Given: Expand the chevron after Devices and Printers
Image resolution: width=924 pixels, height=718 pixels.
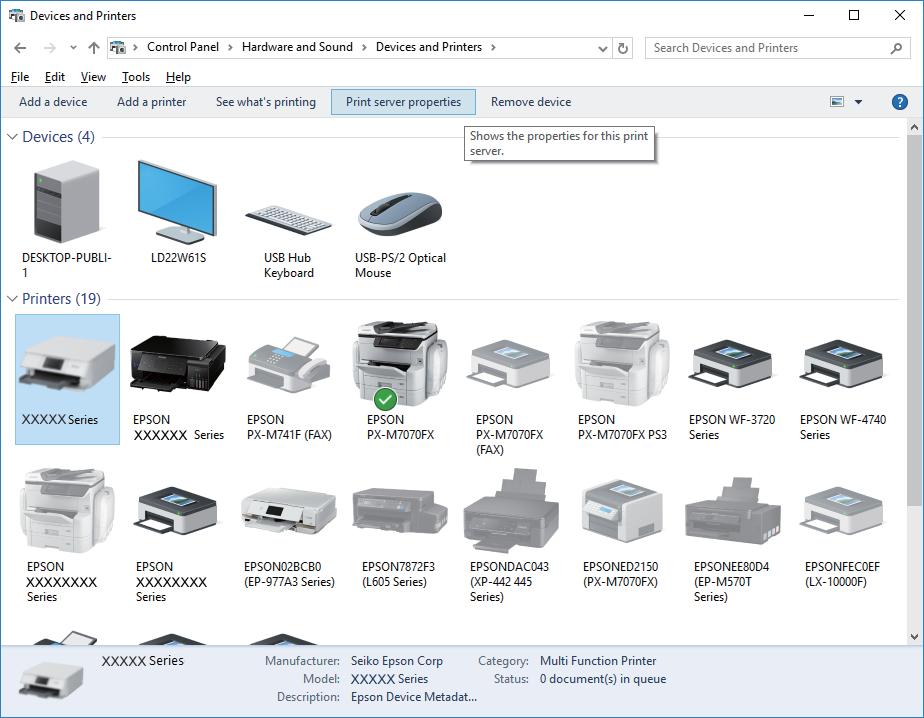Looking at the screenshot, I should tap(493, 47).
